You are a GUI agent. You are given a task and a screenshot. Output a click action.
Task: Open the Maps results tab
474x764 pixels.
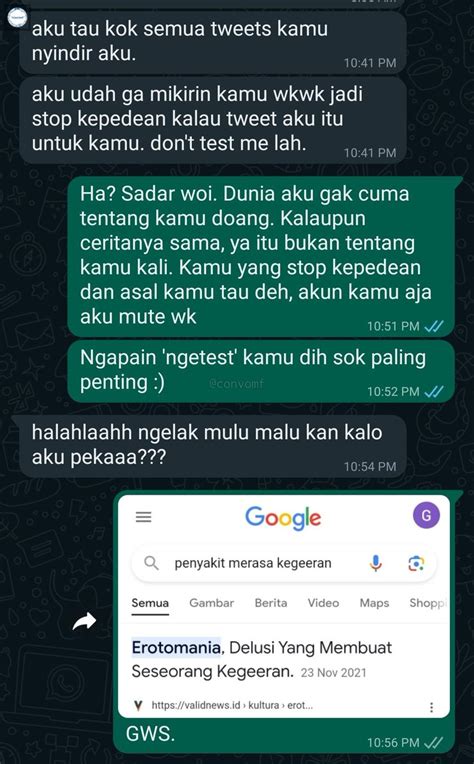coord(374,603)
